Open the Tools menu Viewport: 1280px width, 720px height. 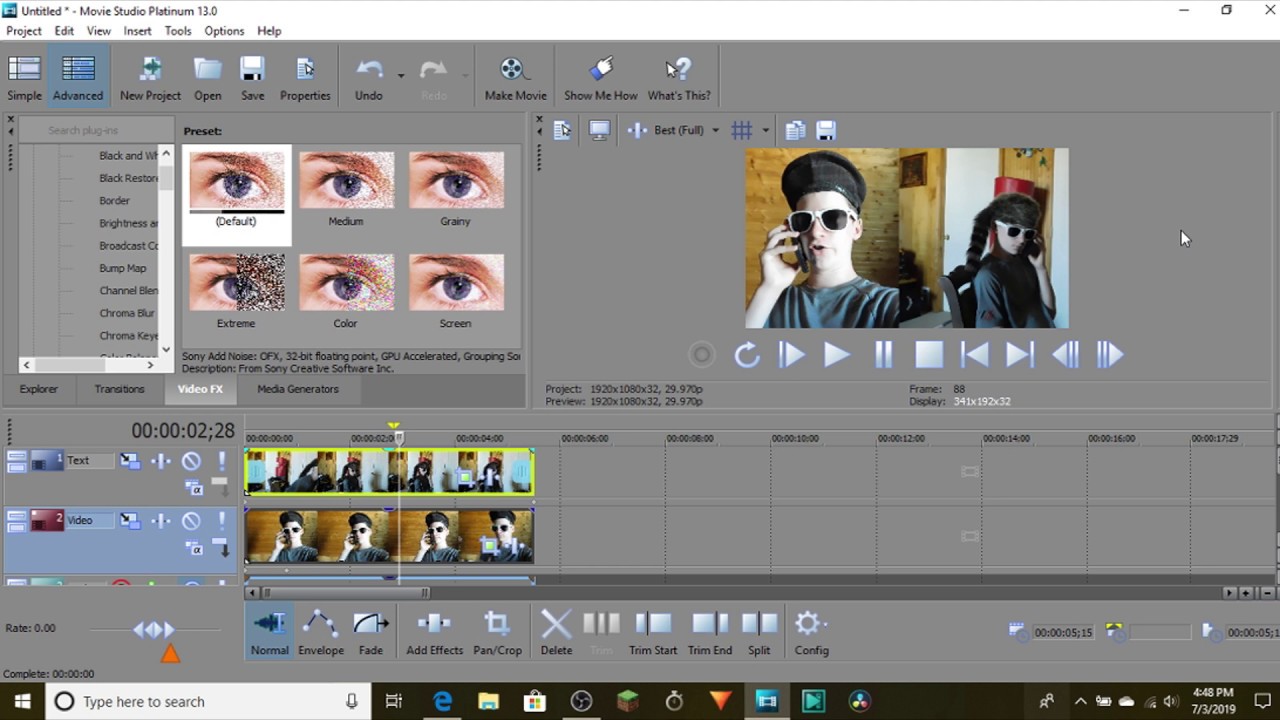178,31
